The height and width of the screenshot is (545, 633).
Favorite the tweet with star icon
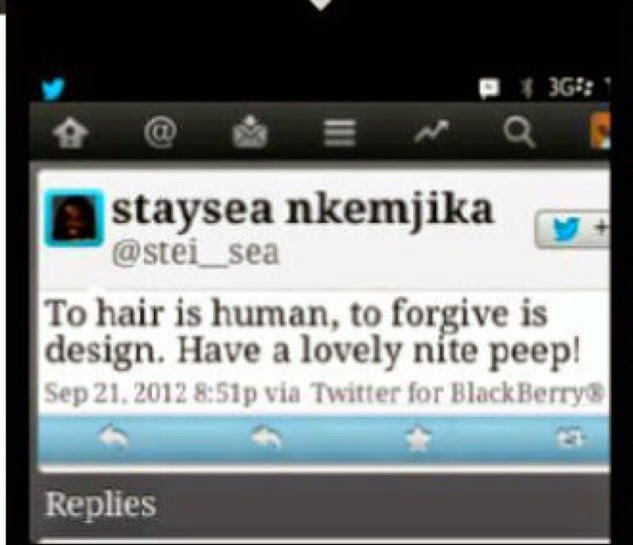[x=418, y=438]
